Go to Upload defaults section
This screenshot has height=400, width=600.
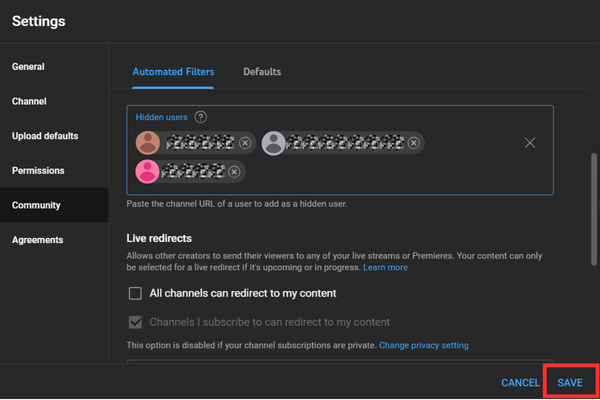click(45, 136)
